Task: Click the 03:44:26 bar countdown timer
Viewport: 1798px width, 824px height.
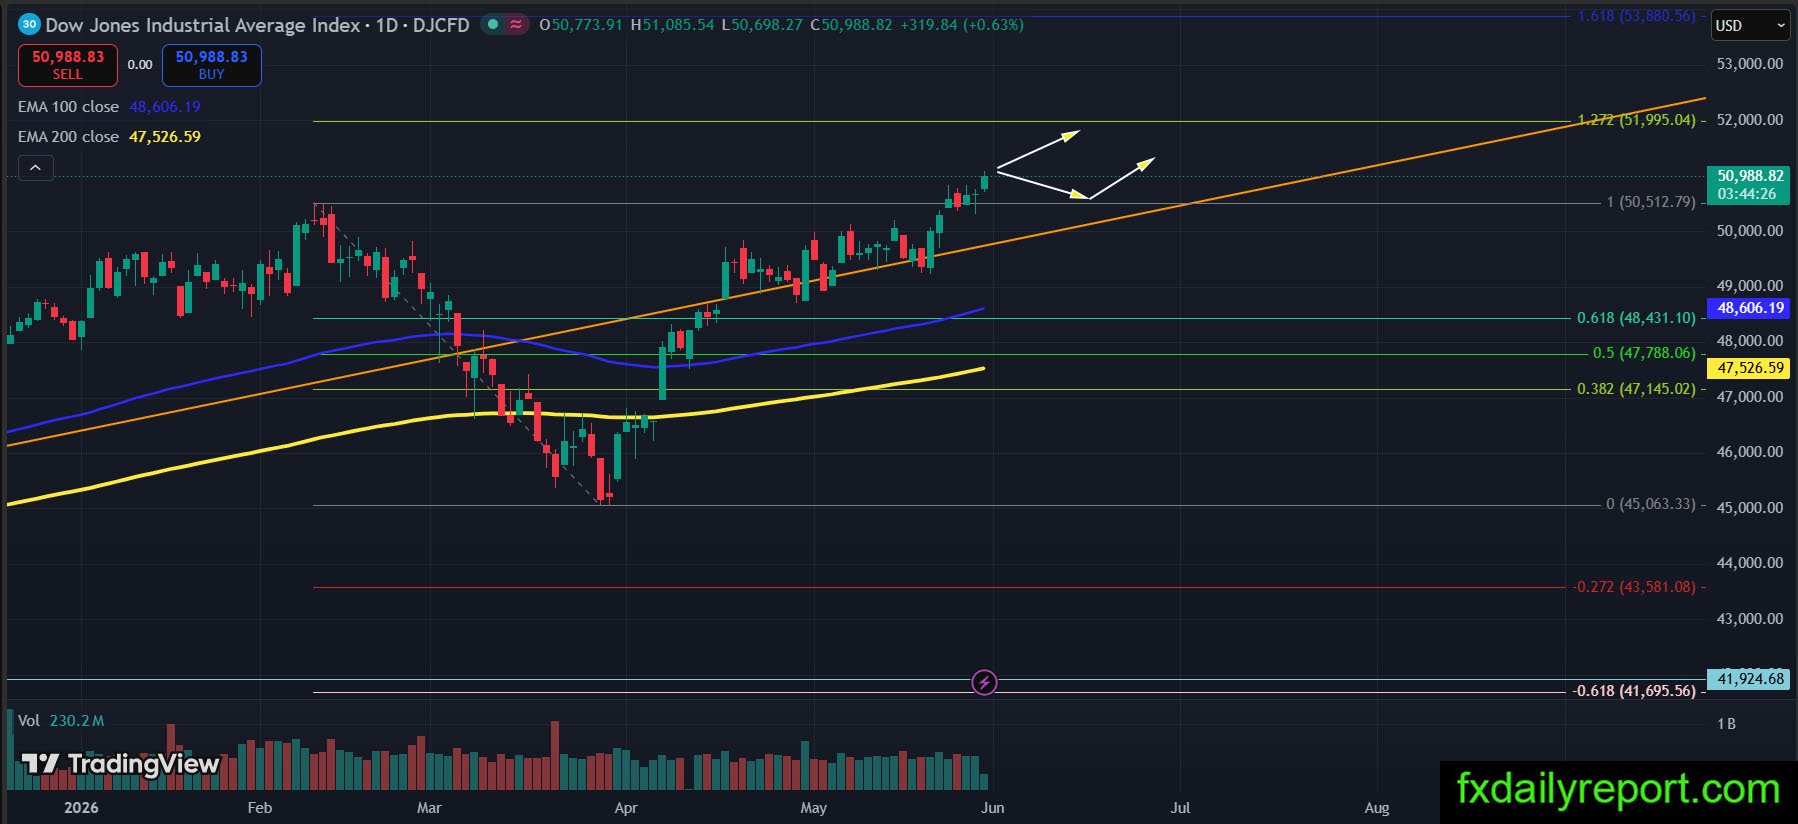Action: pyautogui.click(x=1747, y=194)
